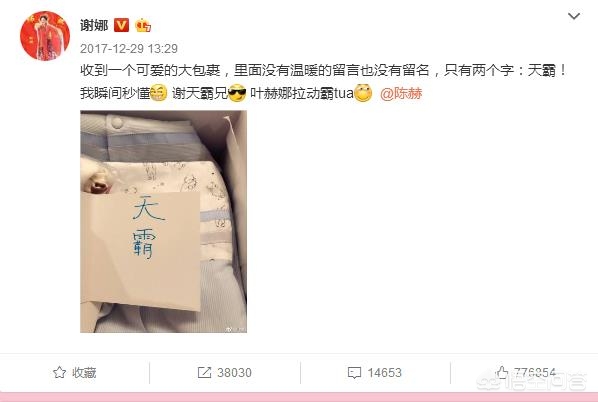Image resolution: width=598 pixels, height=402 pixels.
Task: Click the comment bubble icon
Action: [354, 373]
